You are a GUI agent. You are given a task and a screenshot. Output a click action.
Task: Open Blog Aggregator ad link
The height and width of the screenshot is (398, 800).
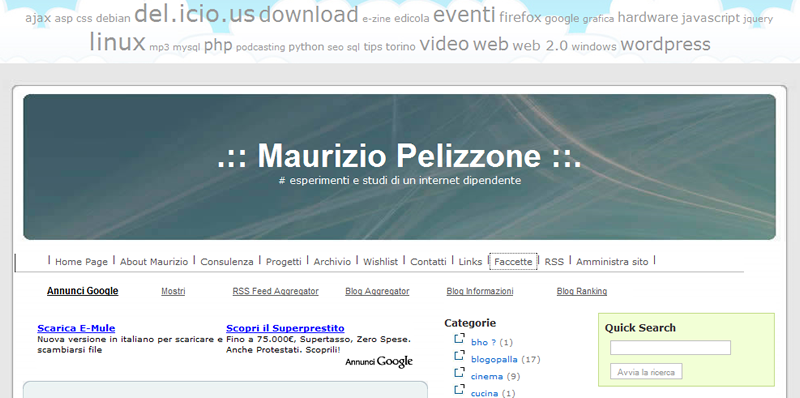(x=377, y=291)
